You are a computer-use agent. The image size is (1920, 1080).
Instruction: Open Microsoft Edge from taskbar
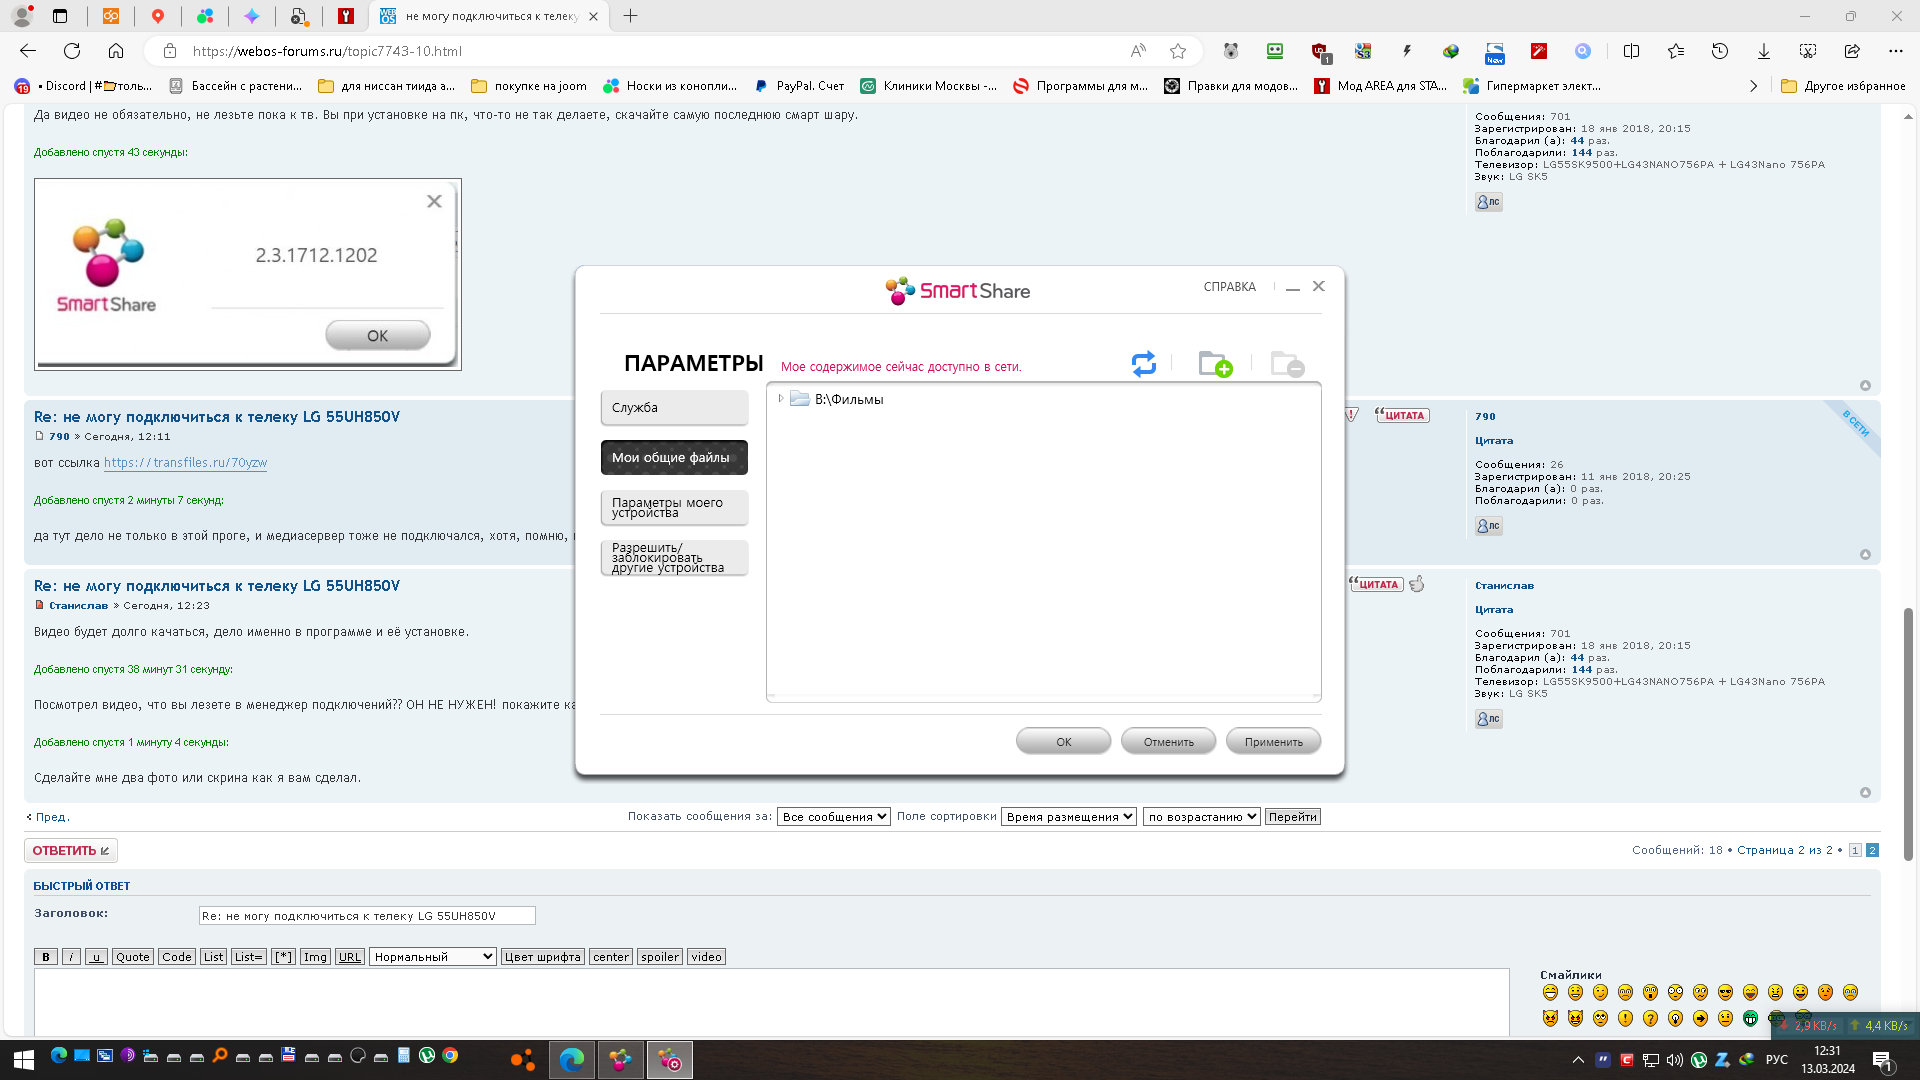[x=571, y=1060]
